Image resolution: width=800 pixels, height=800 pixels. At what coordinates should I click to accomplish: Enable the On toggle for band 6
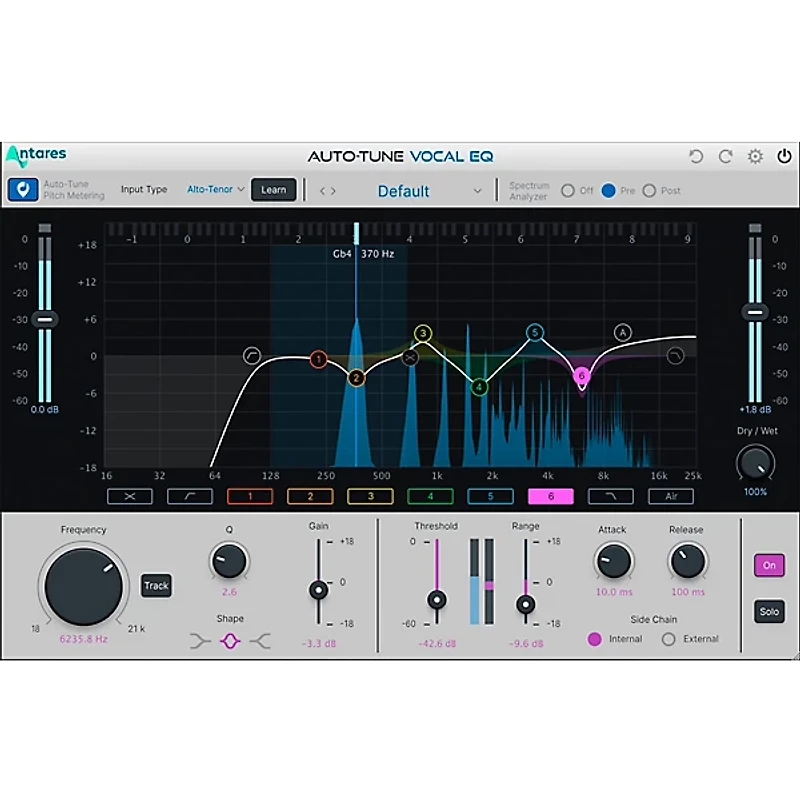(769, 565)
